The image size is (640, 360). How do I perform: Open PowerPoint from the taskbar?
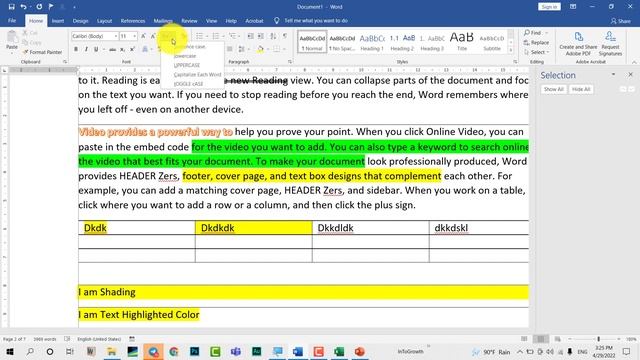pos(360,351)
